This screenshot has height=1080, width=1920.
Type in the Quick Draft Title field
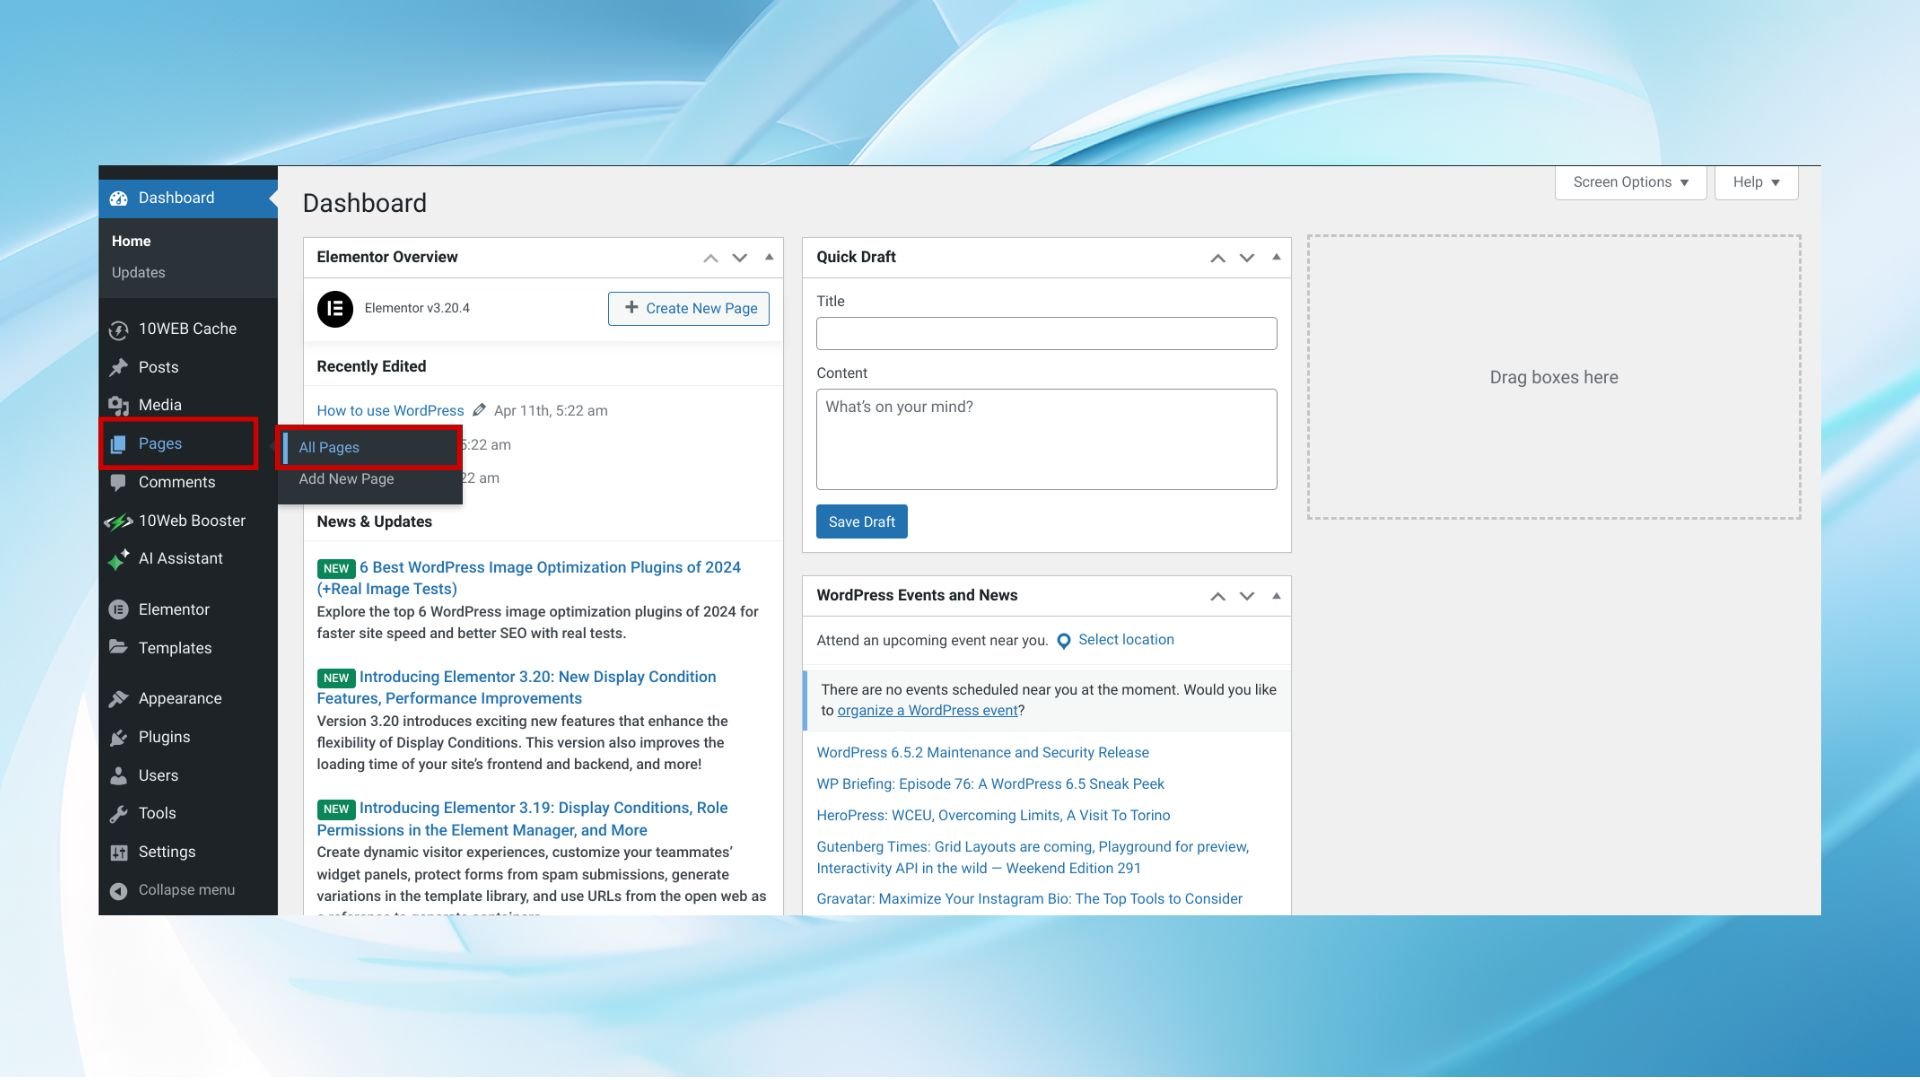pos(1046,333)
